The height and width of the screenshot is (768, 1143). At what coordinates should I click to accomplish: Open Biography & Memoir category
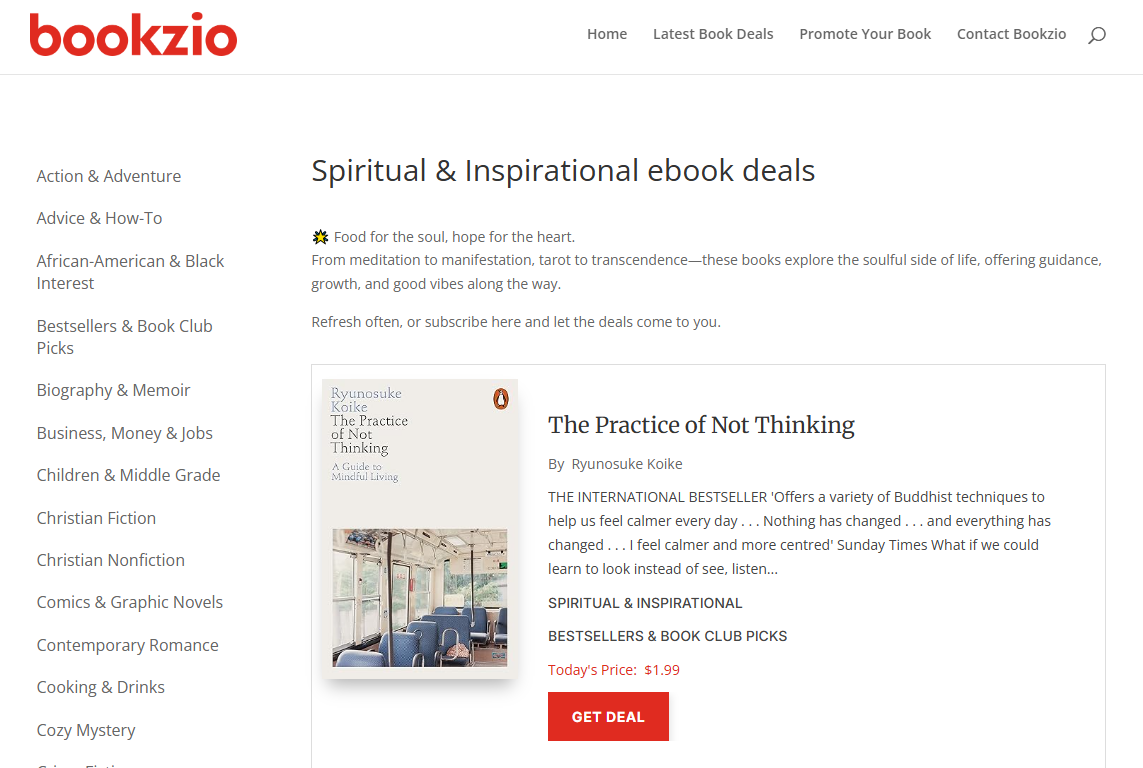(113, 390)
